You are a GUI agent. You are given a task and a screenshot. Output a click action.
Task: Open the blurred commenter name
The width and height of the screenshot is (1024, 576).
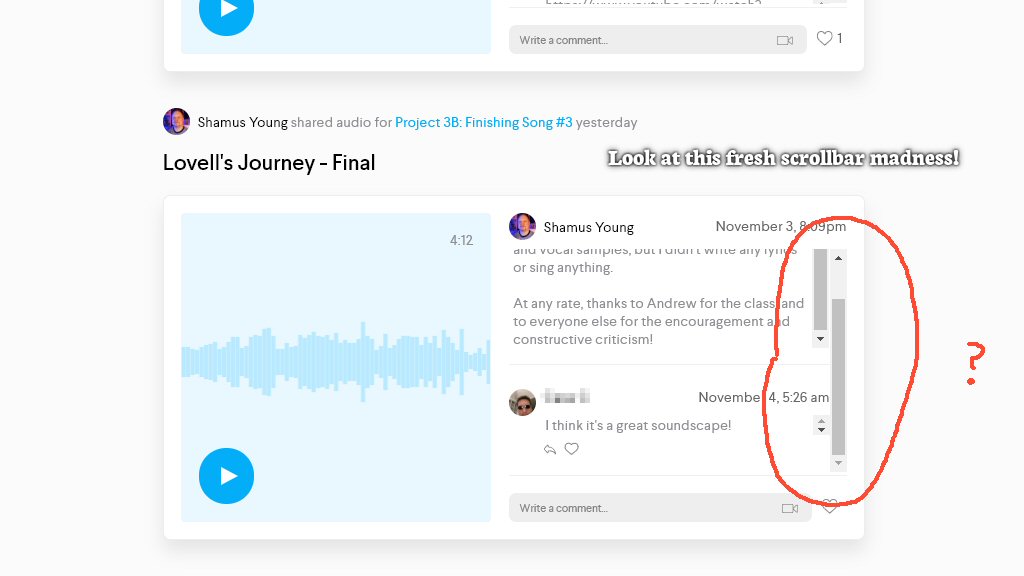[x=566, y=396]
